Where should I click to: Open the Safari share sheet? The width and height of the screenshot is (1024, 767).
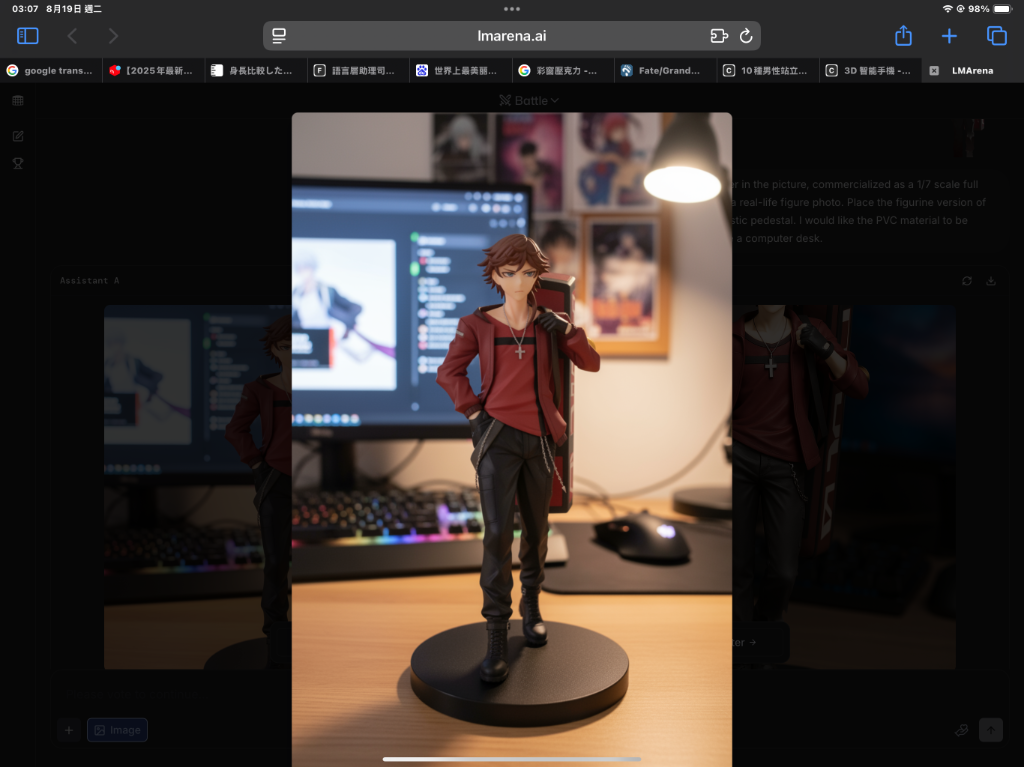coord(903,35)
